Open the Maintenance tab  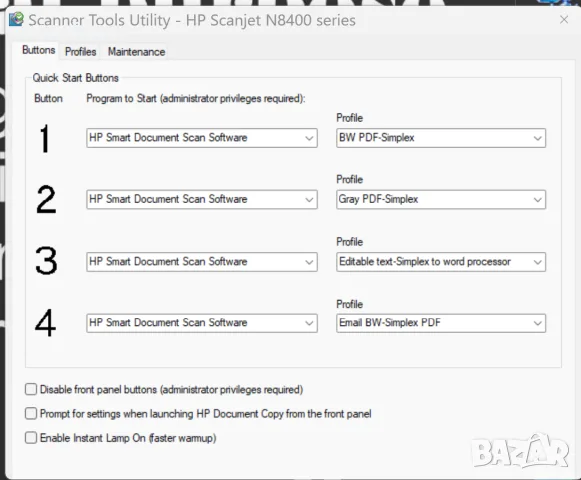(x=136, y=52)
